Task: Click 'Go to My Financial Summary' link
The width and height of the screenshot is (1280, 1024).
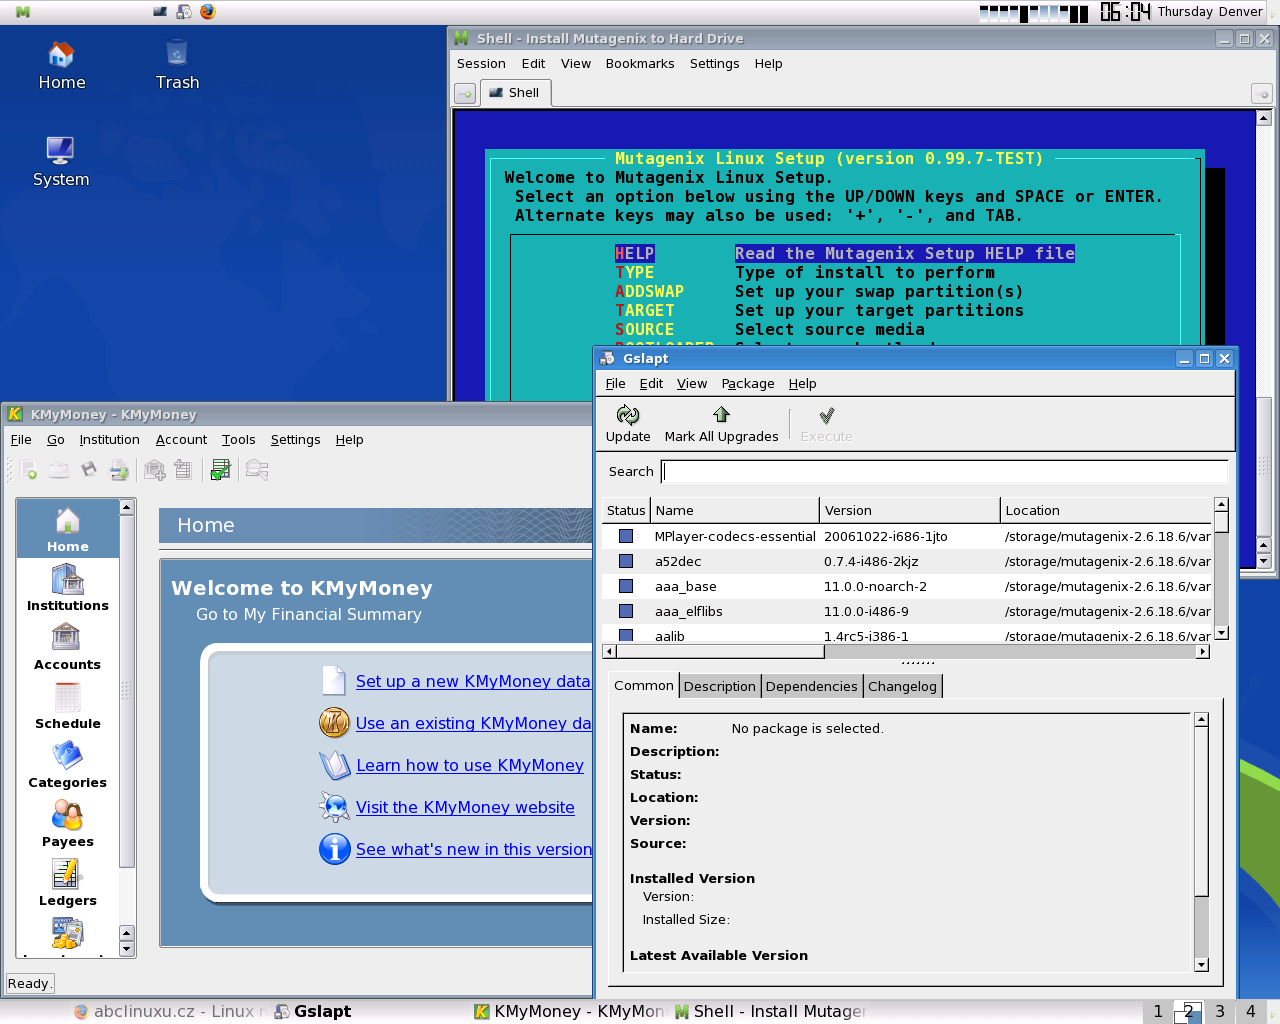Action: tap(309, 614)
